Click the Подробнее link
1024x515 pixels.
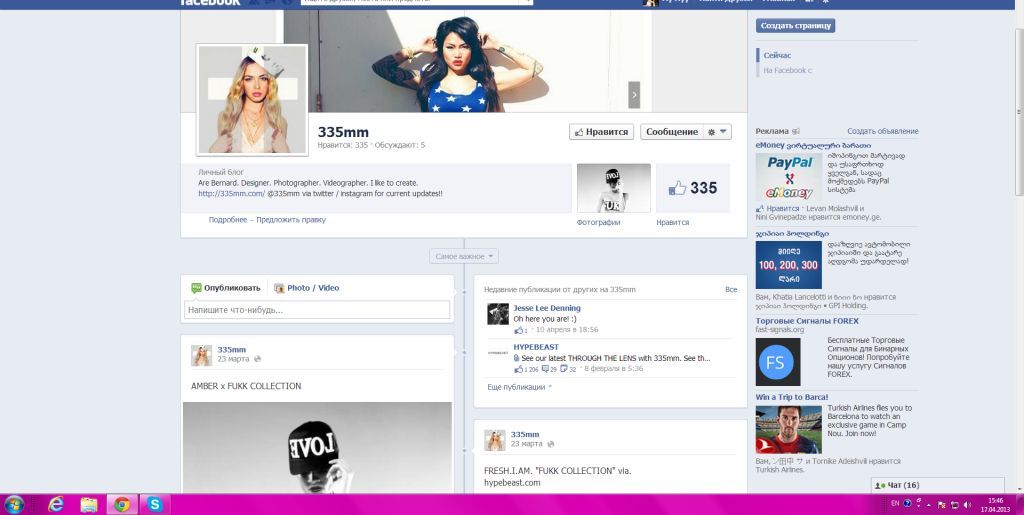pyautogui.click(x=228, y=220)
